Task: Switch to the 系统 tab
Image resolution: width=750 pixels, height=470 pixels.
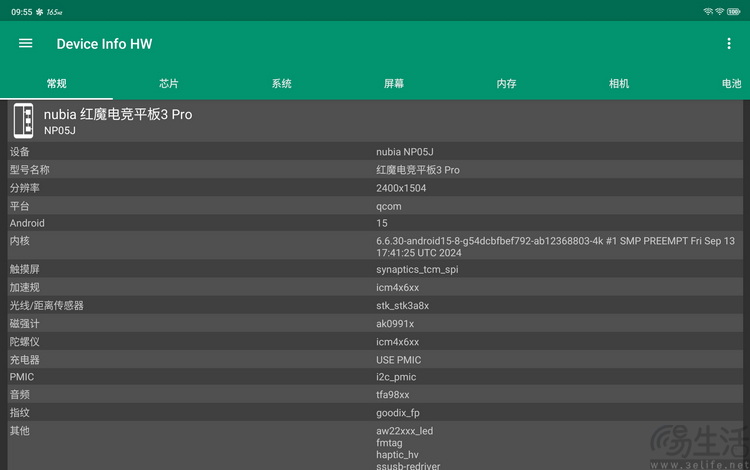Action: pyautogui.click(x=282, y=84)
